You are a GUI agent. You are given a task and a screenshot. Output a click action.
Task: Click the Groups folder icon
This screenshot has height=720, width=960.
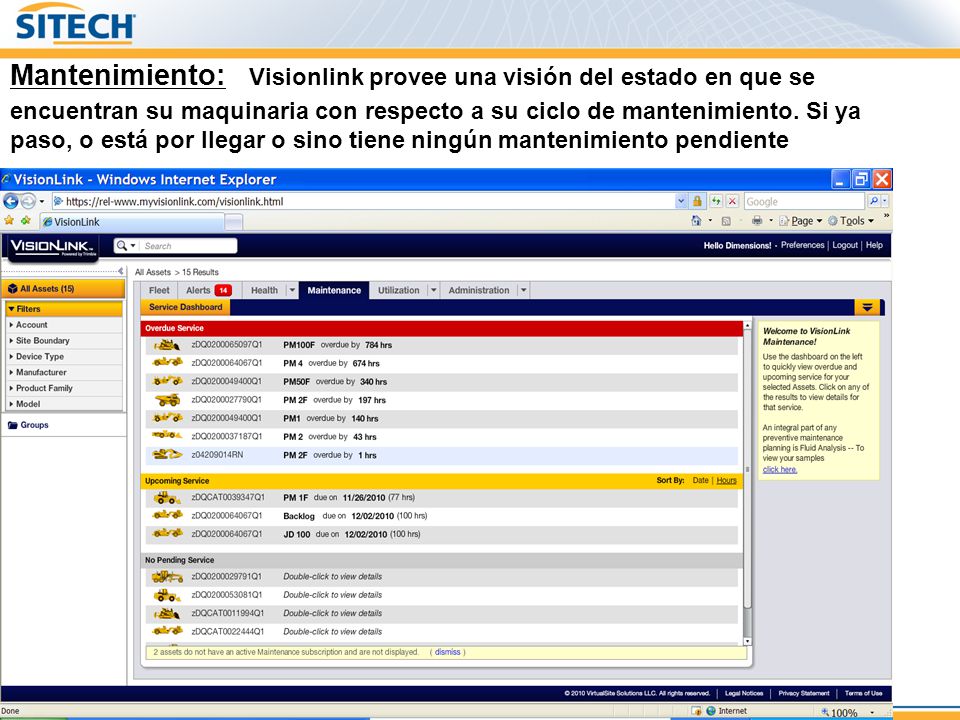pyautogui.click(x=12, y=425)
